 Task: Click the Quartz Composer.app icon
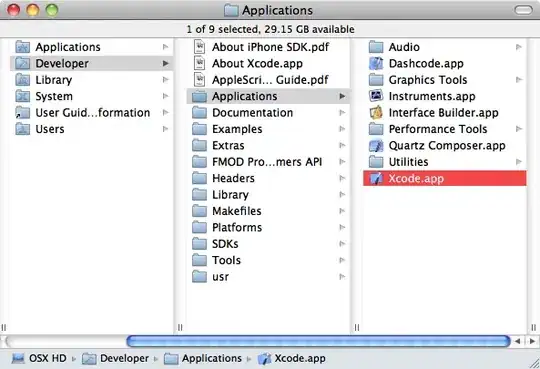point(376,146)
